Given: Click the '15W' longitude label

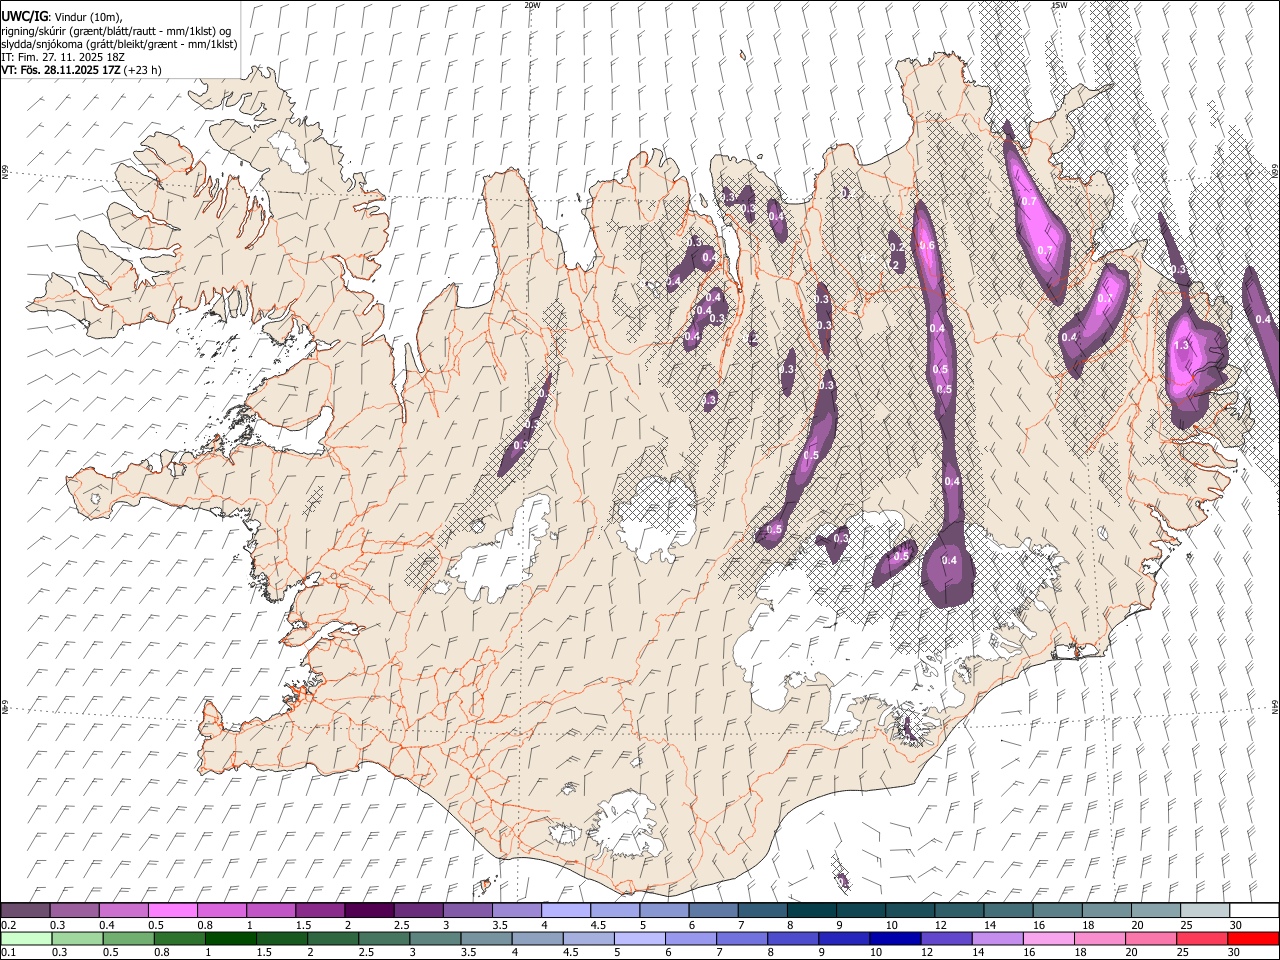Looking at the screenshot, I should [x=1059, y=5].
